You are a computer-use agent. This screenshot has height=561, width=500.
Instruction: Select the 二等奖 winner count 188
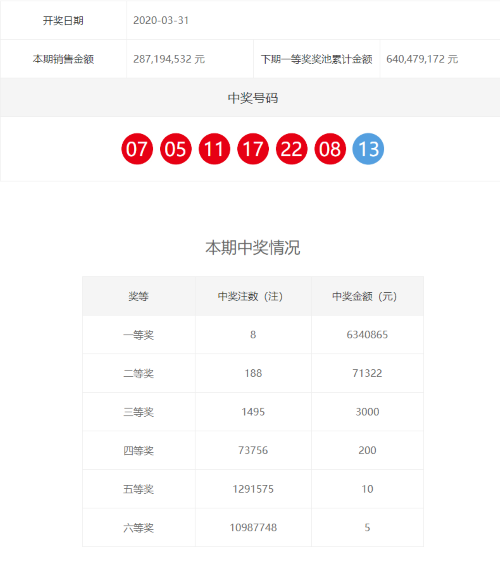(253, 373)
